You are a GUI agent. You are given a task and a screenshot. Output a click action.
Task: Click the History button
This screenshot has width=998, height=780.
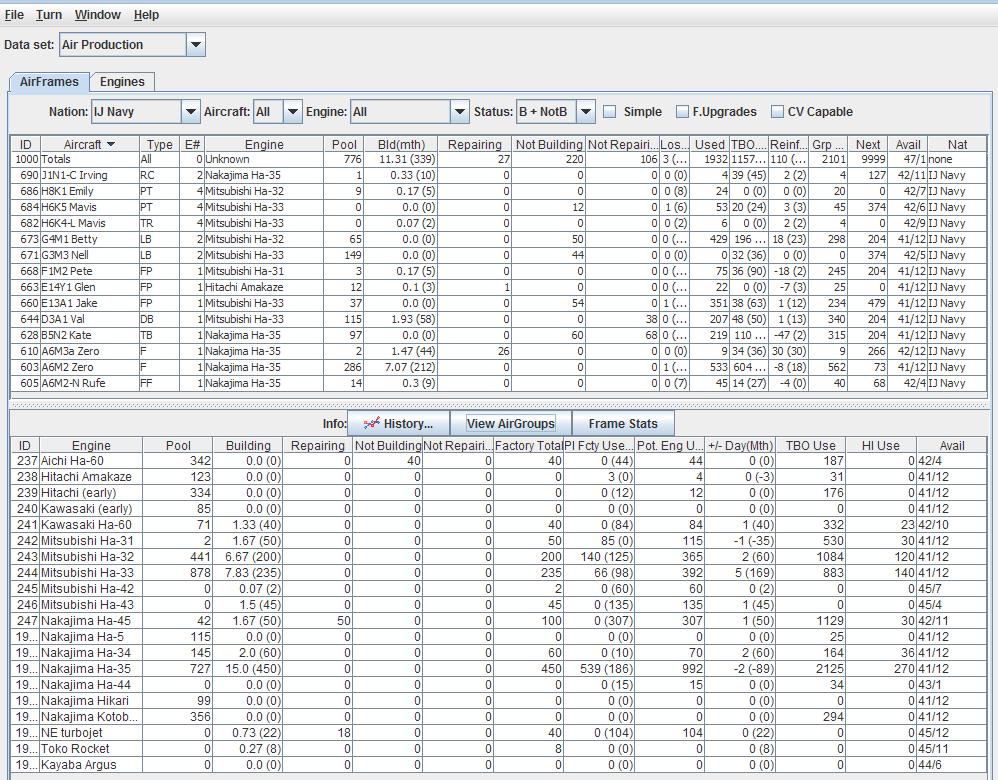coord(398,423)
